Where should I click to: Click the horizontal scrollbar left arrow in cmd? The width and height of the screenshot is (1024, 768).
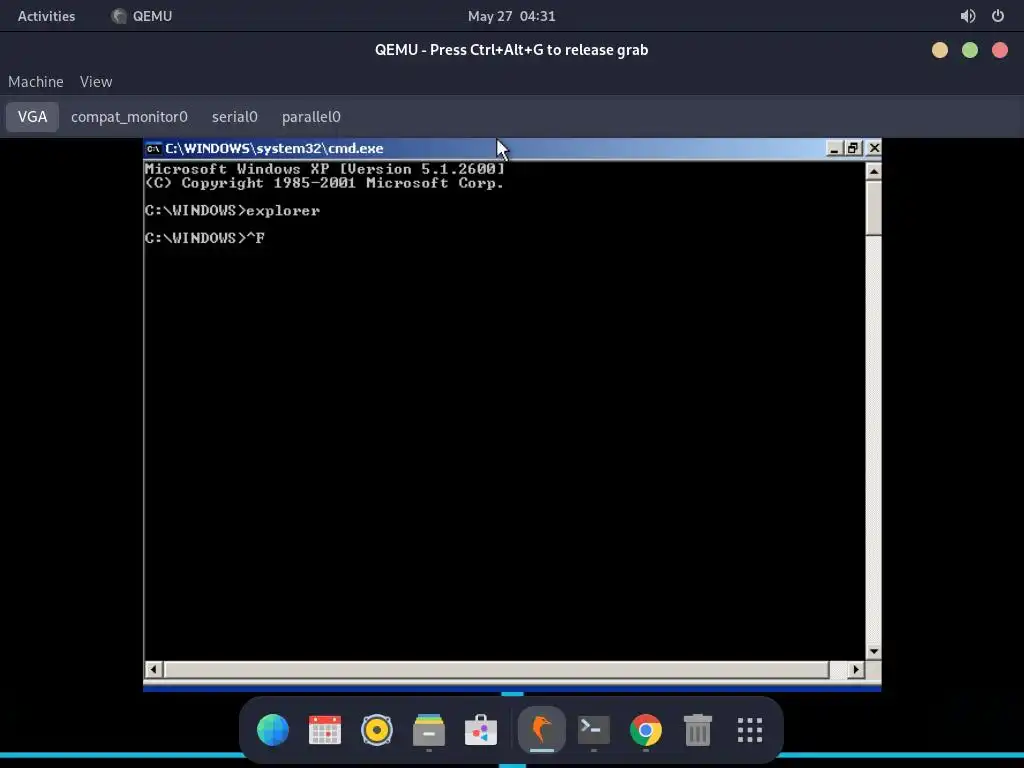tap(153, 669)
